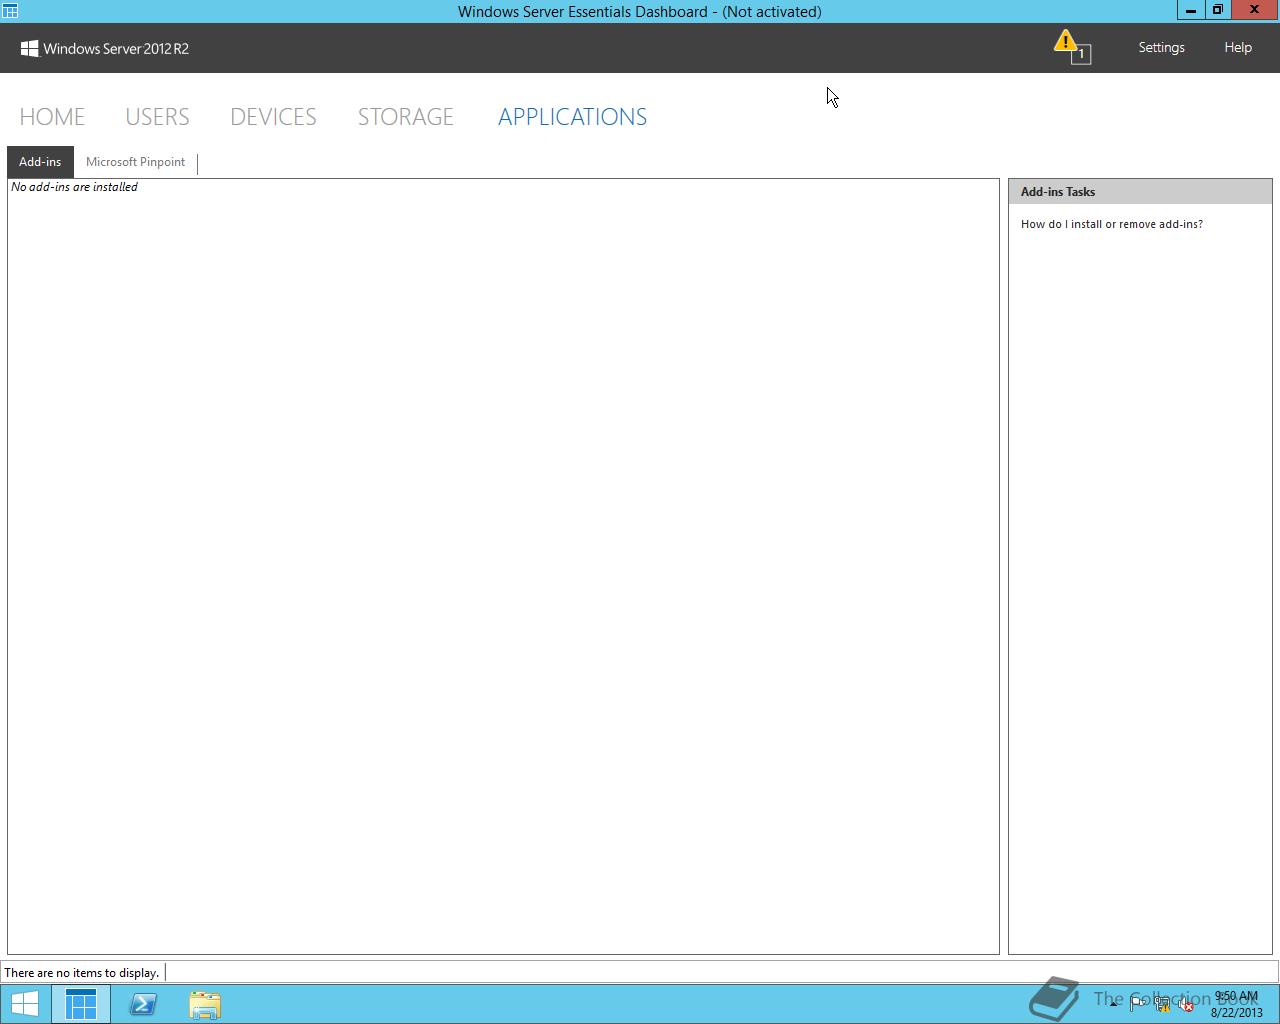
Task: Click the 'No add-ins are installed' text
Action: [x=75, y=187]
